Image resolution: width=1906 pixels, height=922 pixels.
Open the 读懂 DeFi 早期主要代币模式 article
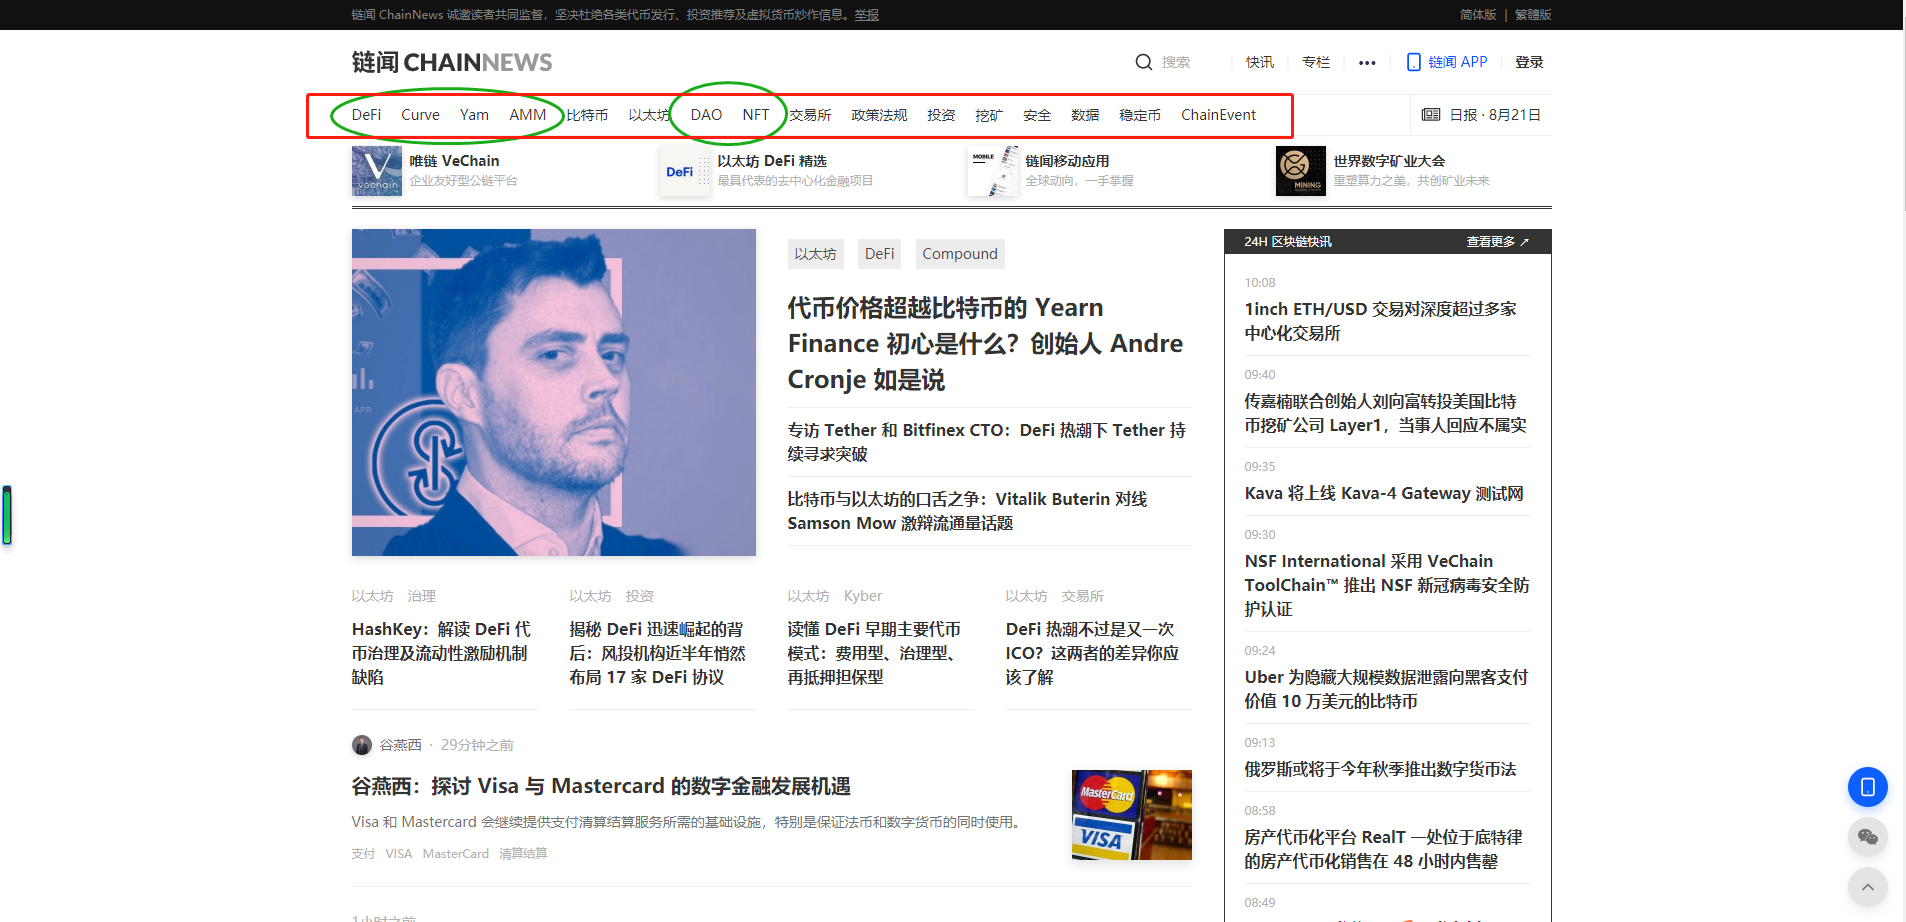[x=874, y=653]
